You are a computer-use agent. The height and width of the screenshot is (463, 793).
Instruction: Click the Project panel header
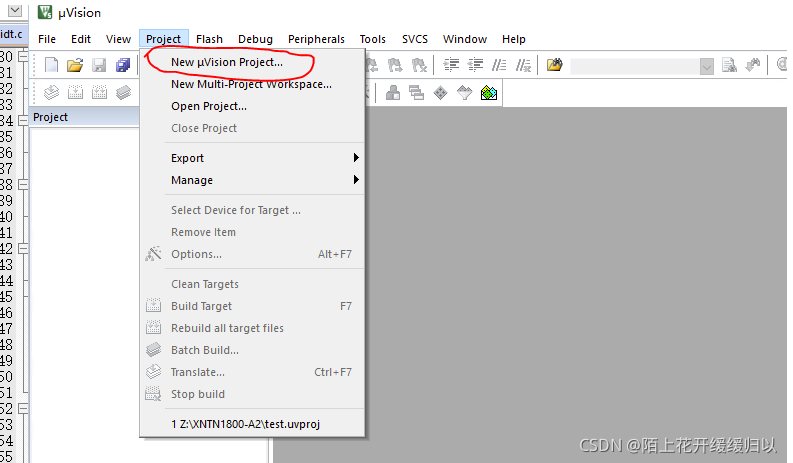coord(85,117)
